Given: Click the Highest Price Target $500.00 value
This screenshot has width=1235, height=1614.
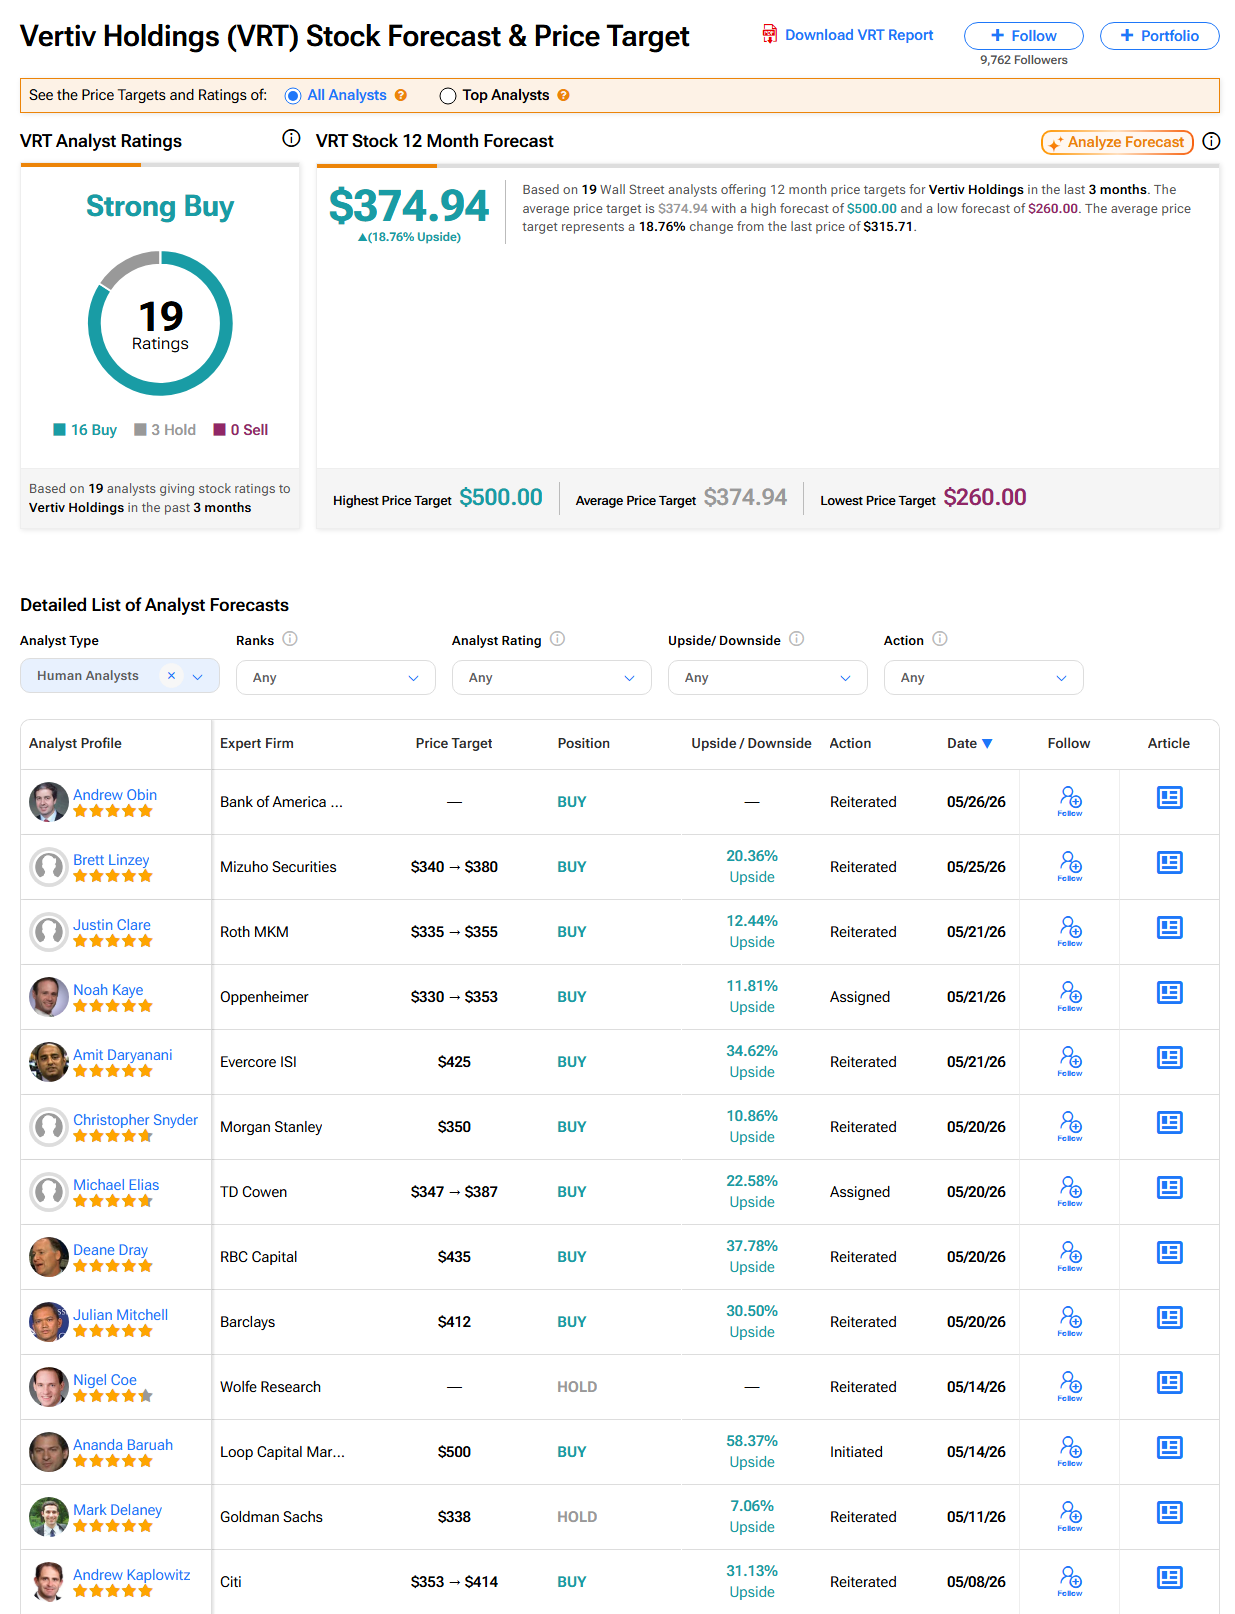Looking at the screenshot, I should click(x=501, y=497).
